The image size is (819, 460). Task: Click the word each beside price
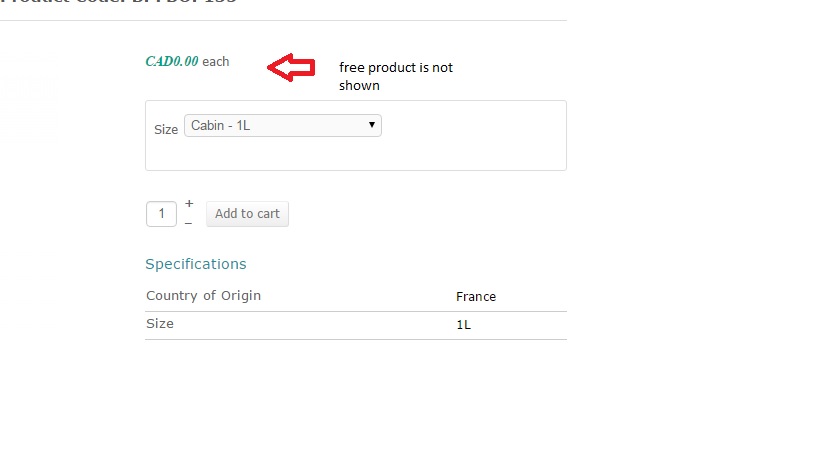(215, 62)
